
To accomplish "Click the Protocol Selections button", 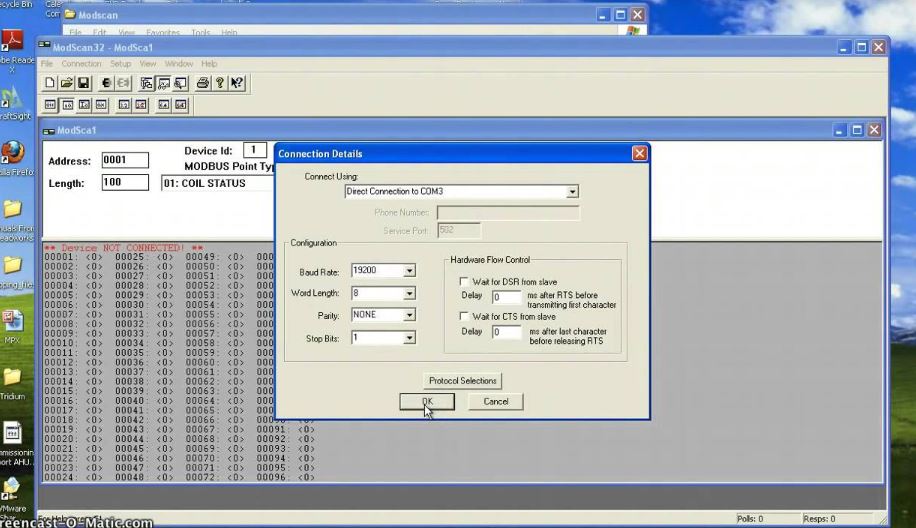I will point(463,381).
